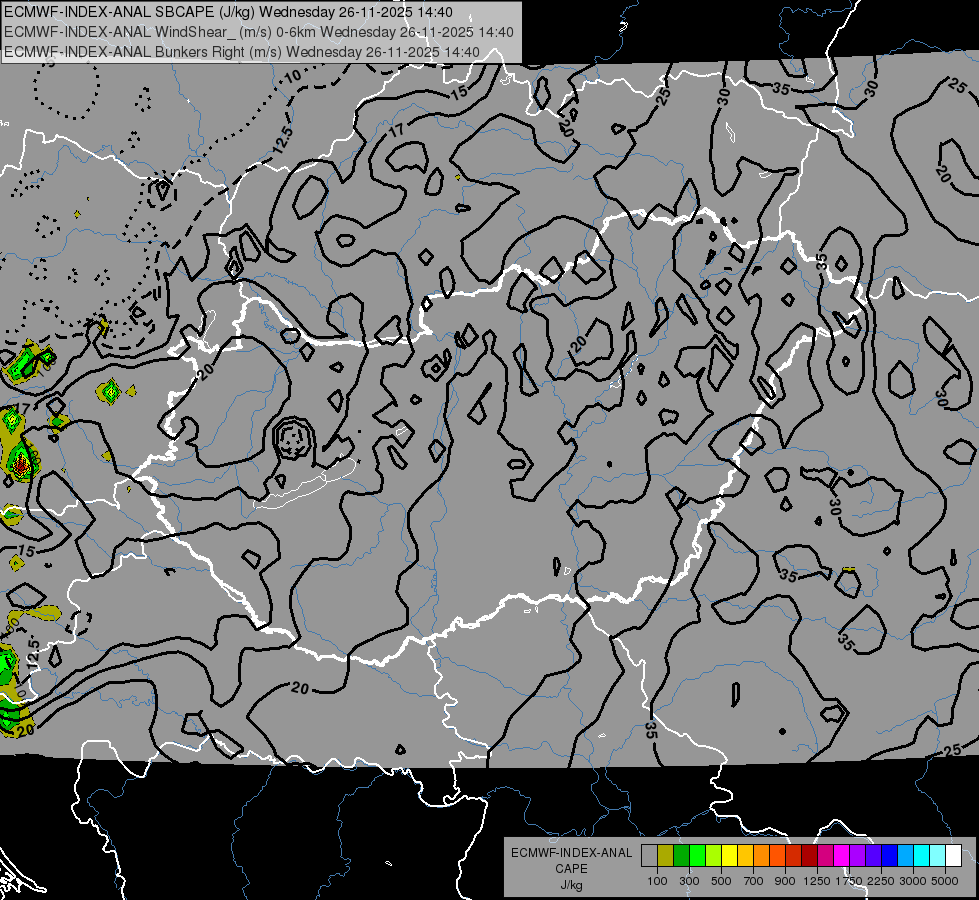Screen dimensions: 979x900
Task: Choose the pure yellow legend swatch
Action: tap(729, 855)
